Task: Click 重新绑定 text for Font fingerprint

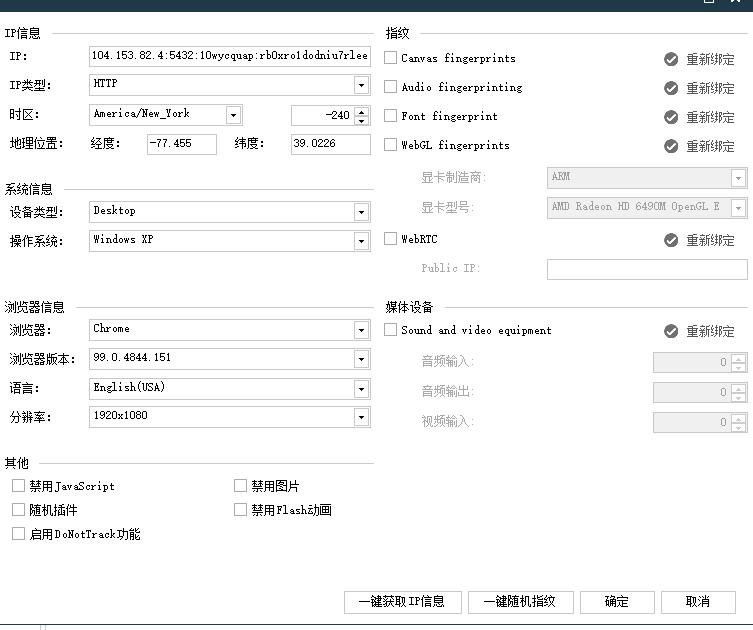Action: (x=710, y=118)
